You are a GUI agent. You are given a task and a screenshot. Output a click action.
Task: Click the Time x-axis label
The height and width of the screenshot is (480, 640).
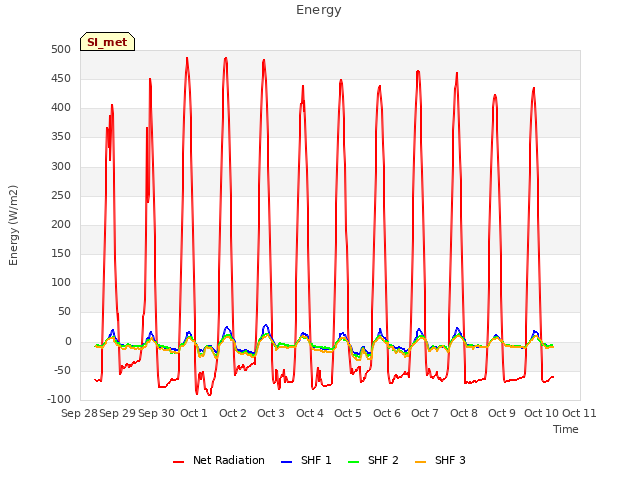point(566,429)
